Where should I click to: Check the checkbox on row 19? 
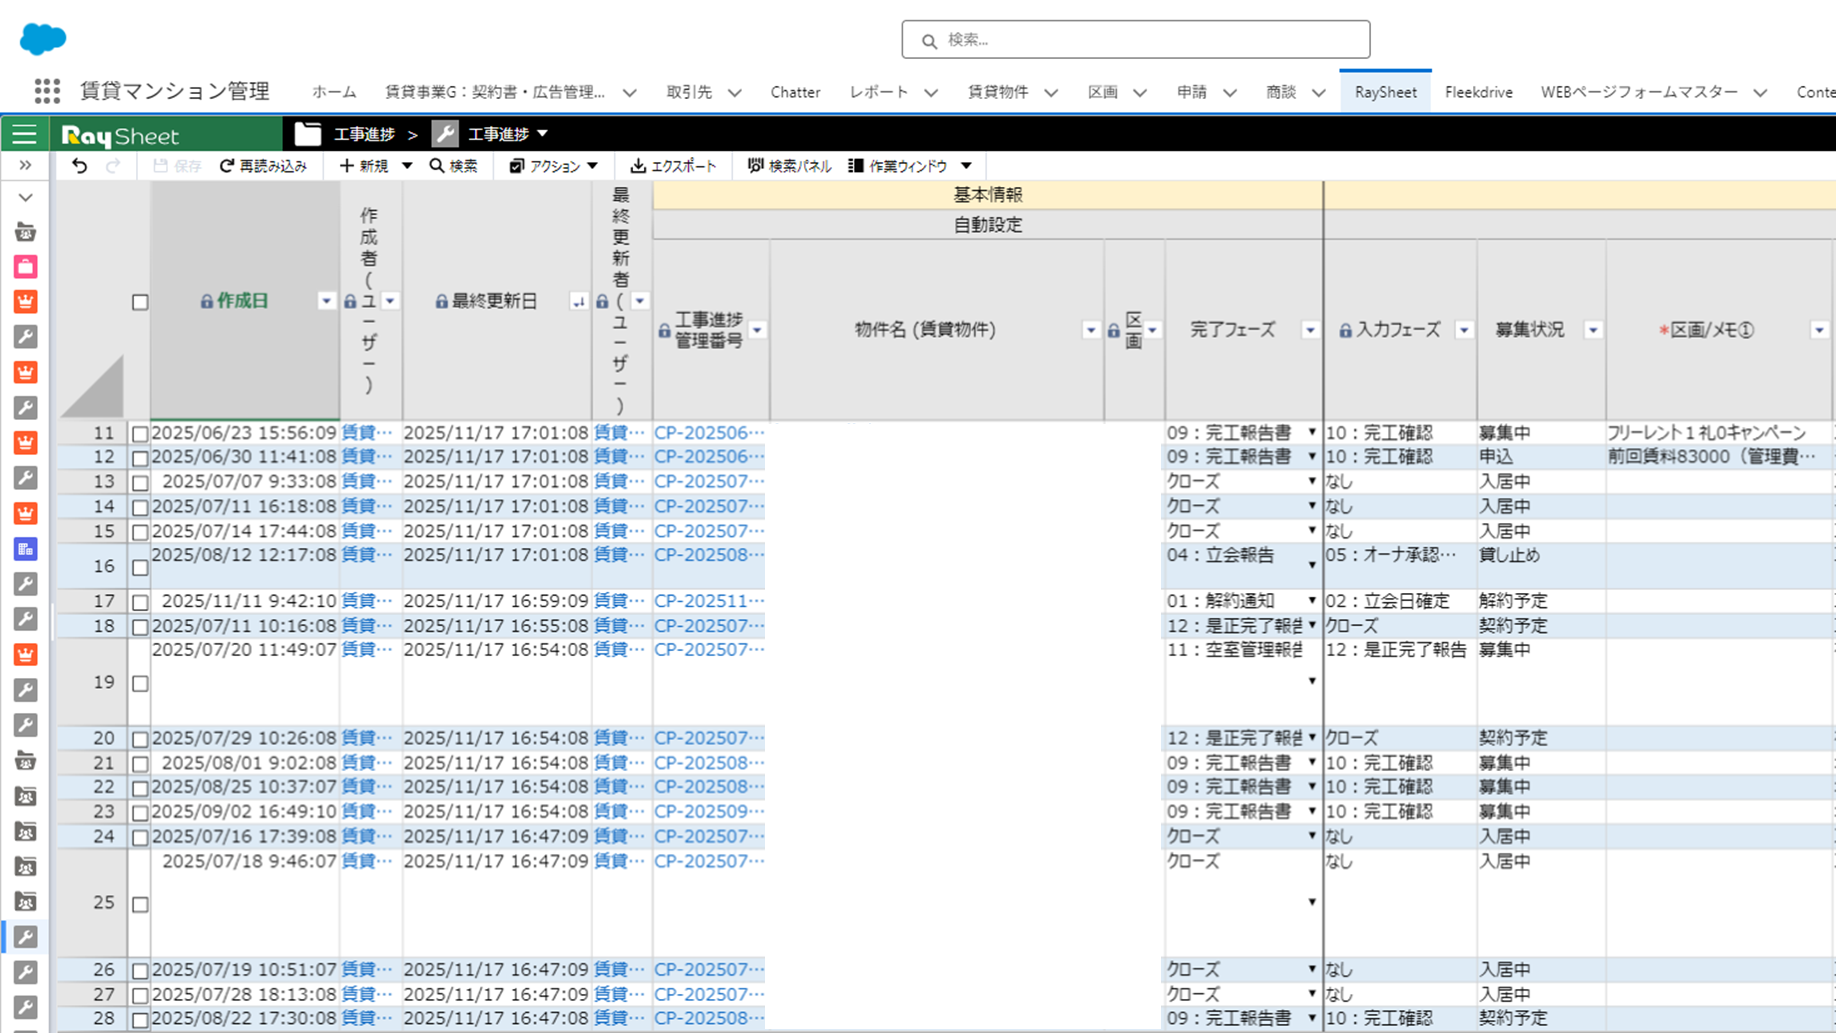pyautogui.click(x=140, y=683)
